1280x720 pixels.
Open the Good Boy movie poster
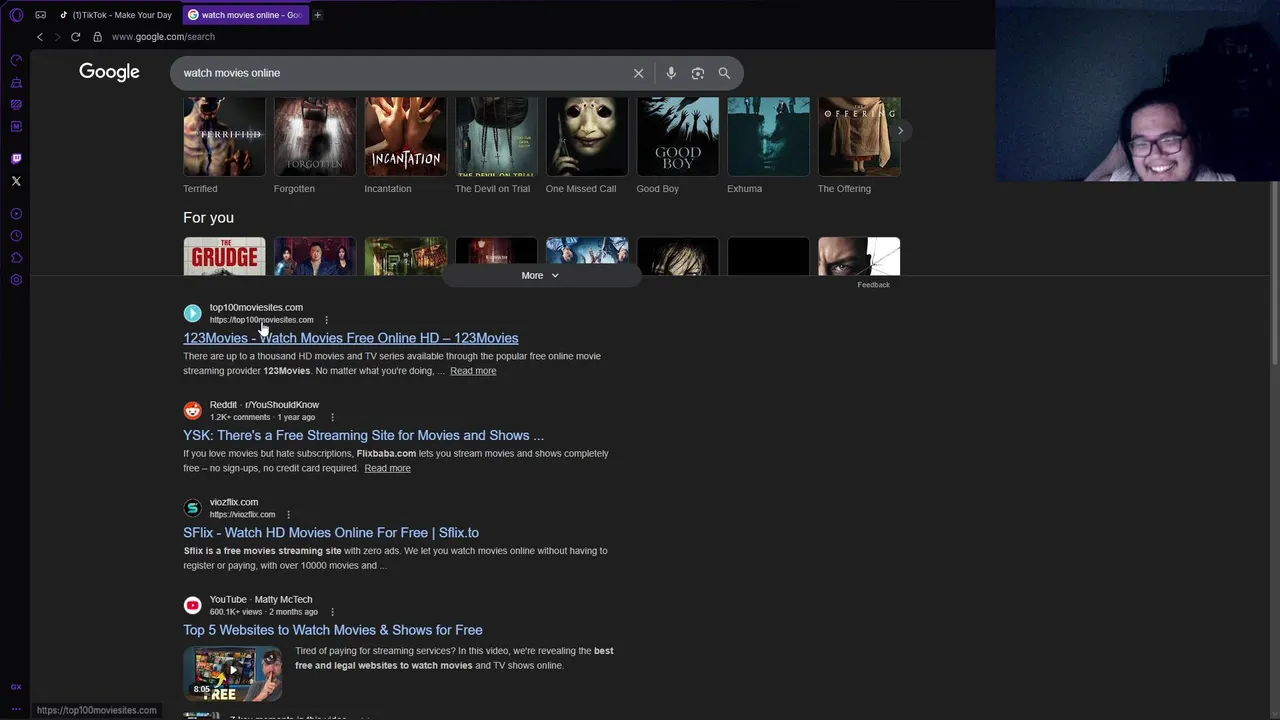[677, 136]
